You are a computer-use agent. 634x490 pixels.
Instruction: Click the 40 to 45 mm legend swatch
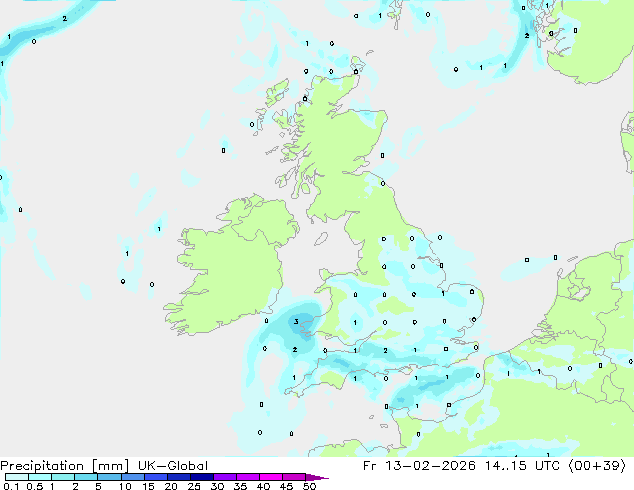271,477
